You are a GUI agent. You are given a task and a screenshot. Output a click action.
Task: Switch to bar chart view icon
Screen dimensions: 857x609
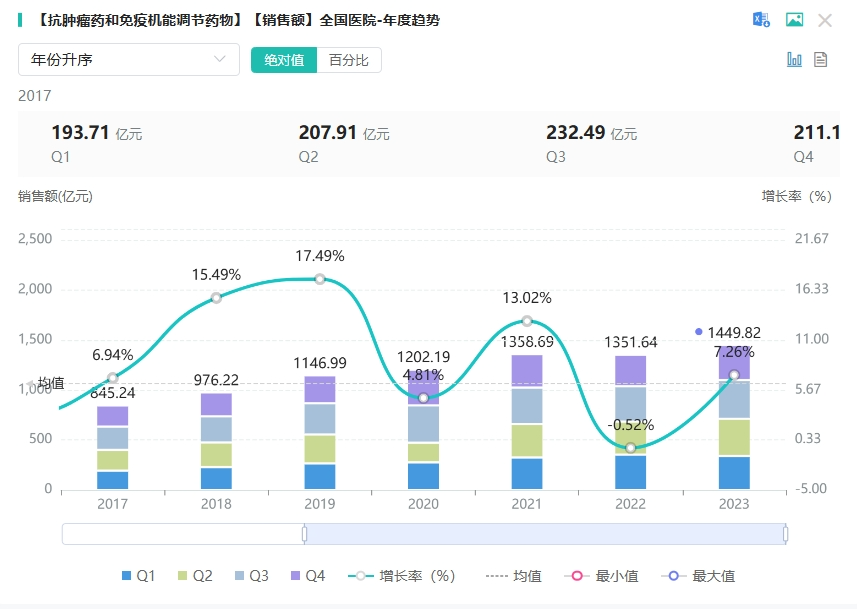794,59
